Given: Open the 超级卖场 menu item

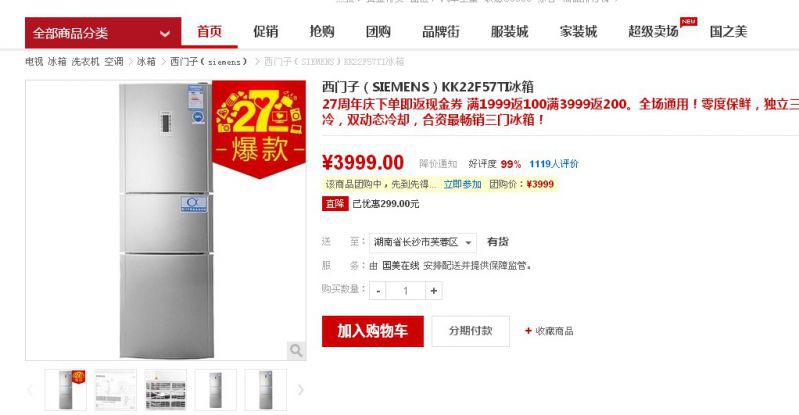Looking at the screenshot, I should click(653, 32).
